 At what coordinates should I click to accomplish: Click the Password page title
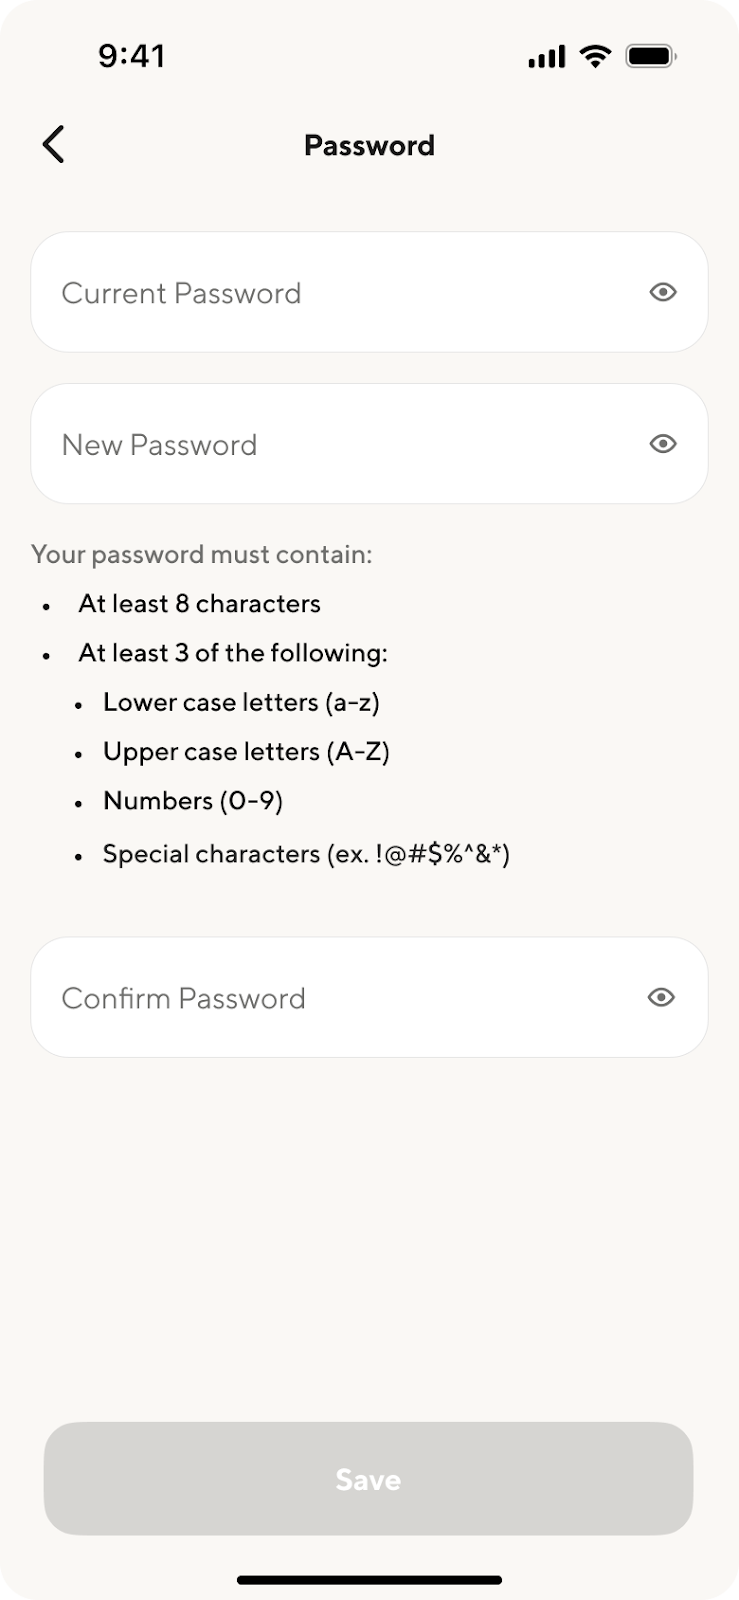click(369, 146)
